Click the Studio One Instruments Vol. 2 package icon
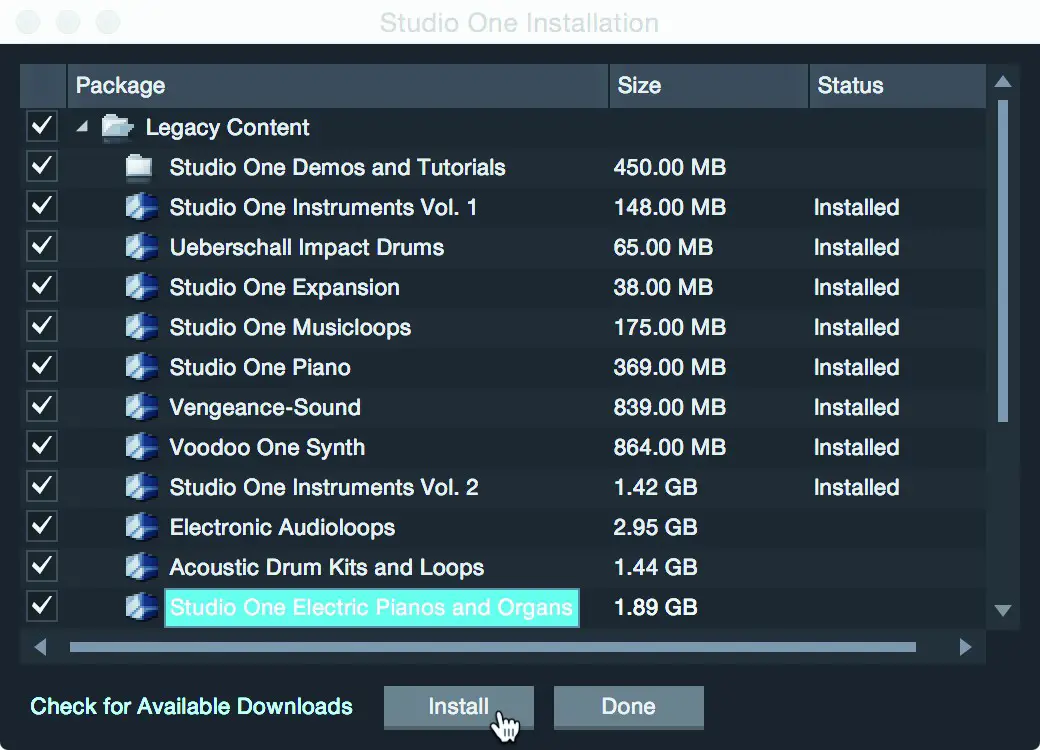The height and width of the screenshot is (750, 1040). [141, 487]
